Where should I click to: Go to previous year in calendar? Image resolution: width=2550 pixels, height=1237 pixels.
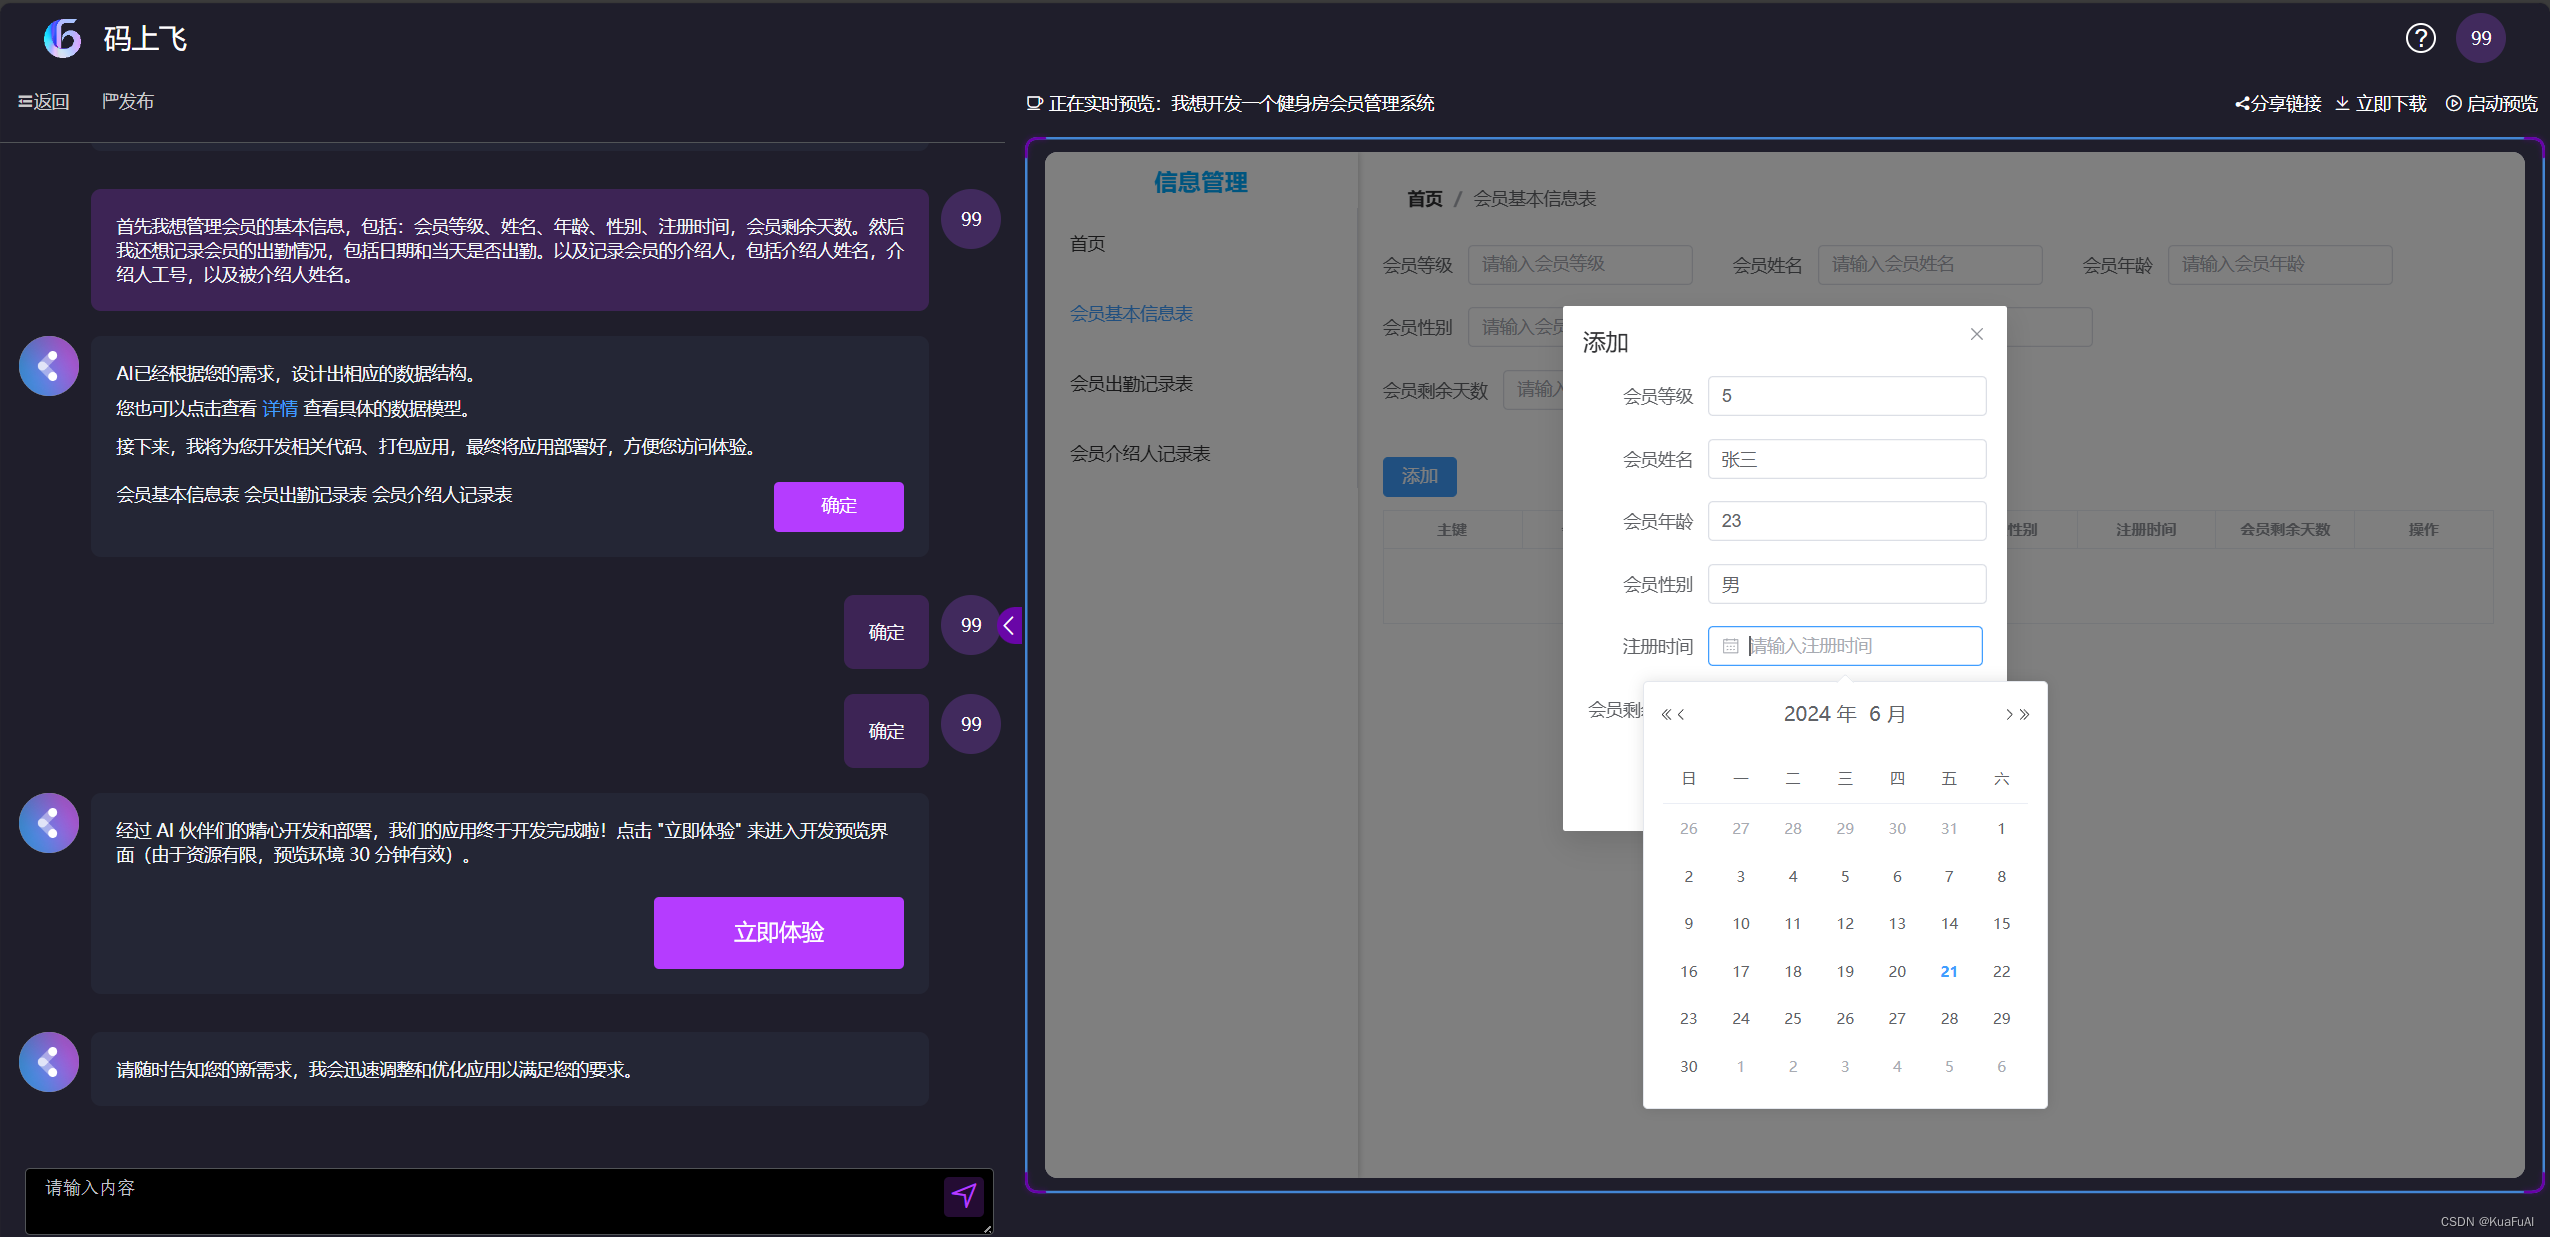pos(1666,714)
